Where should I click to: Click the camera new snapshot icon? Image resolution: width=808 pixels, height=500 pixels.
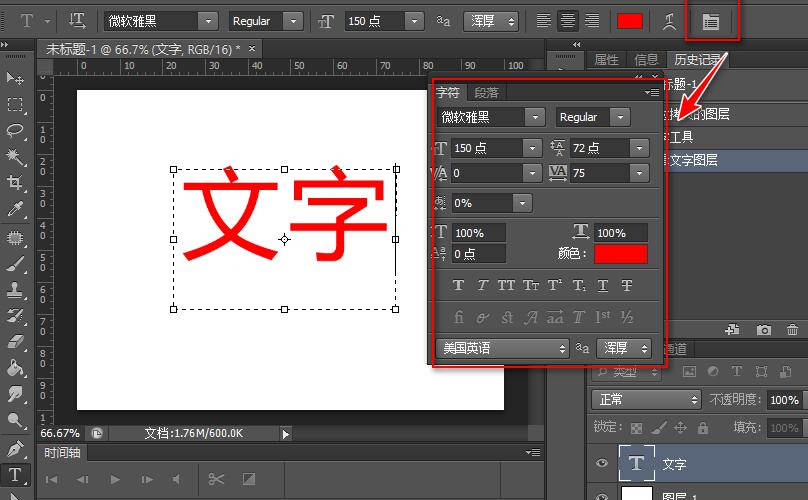(764, 329)
